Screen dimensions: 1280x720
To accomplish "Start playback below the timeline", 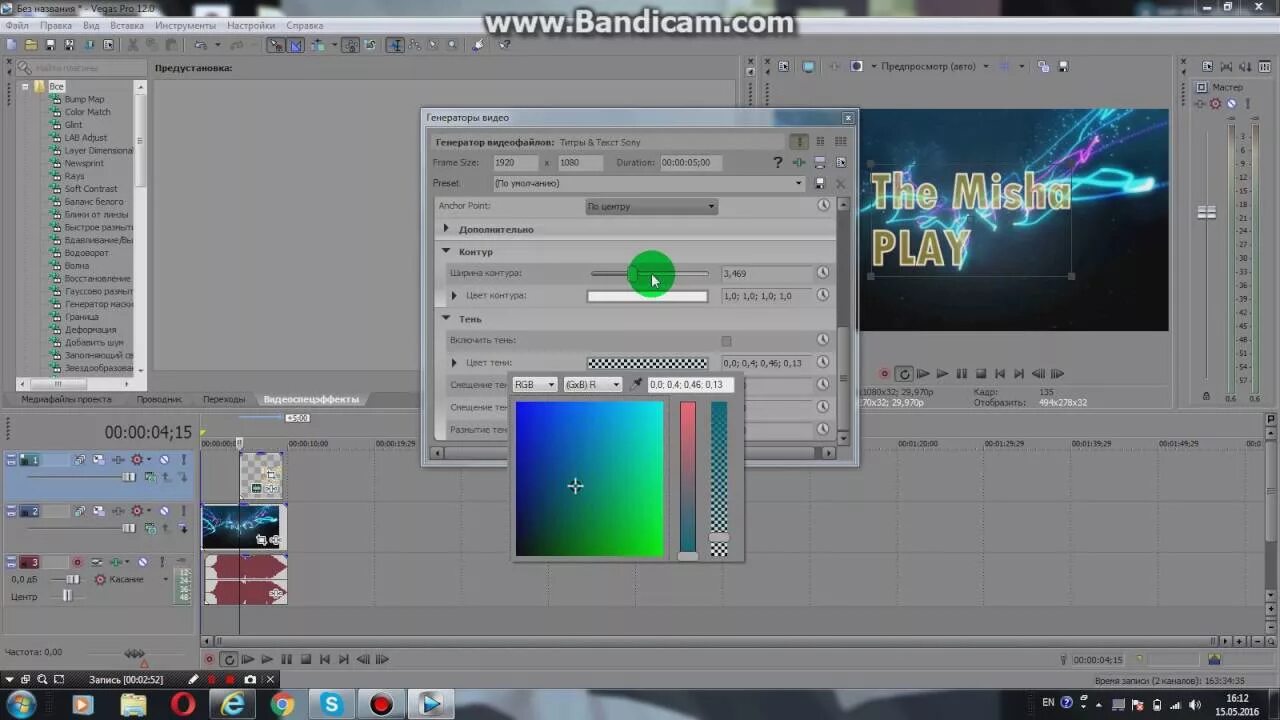I will click(x=267, y=659).
